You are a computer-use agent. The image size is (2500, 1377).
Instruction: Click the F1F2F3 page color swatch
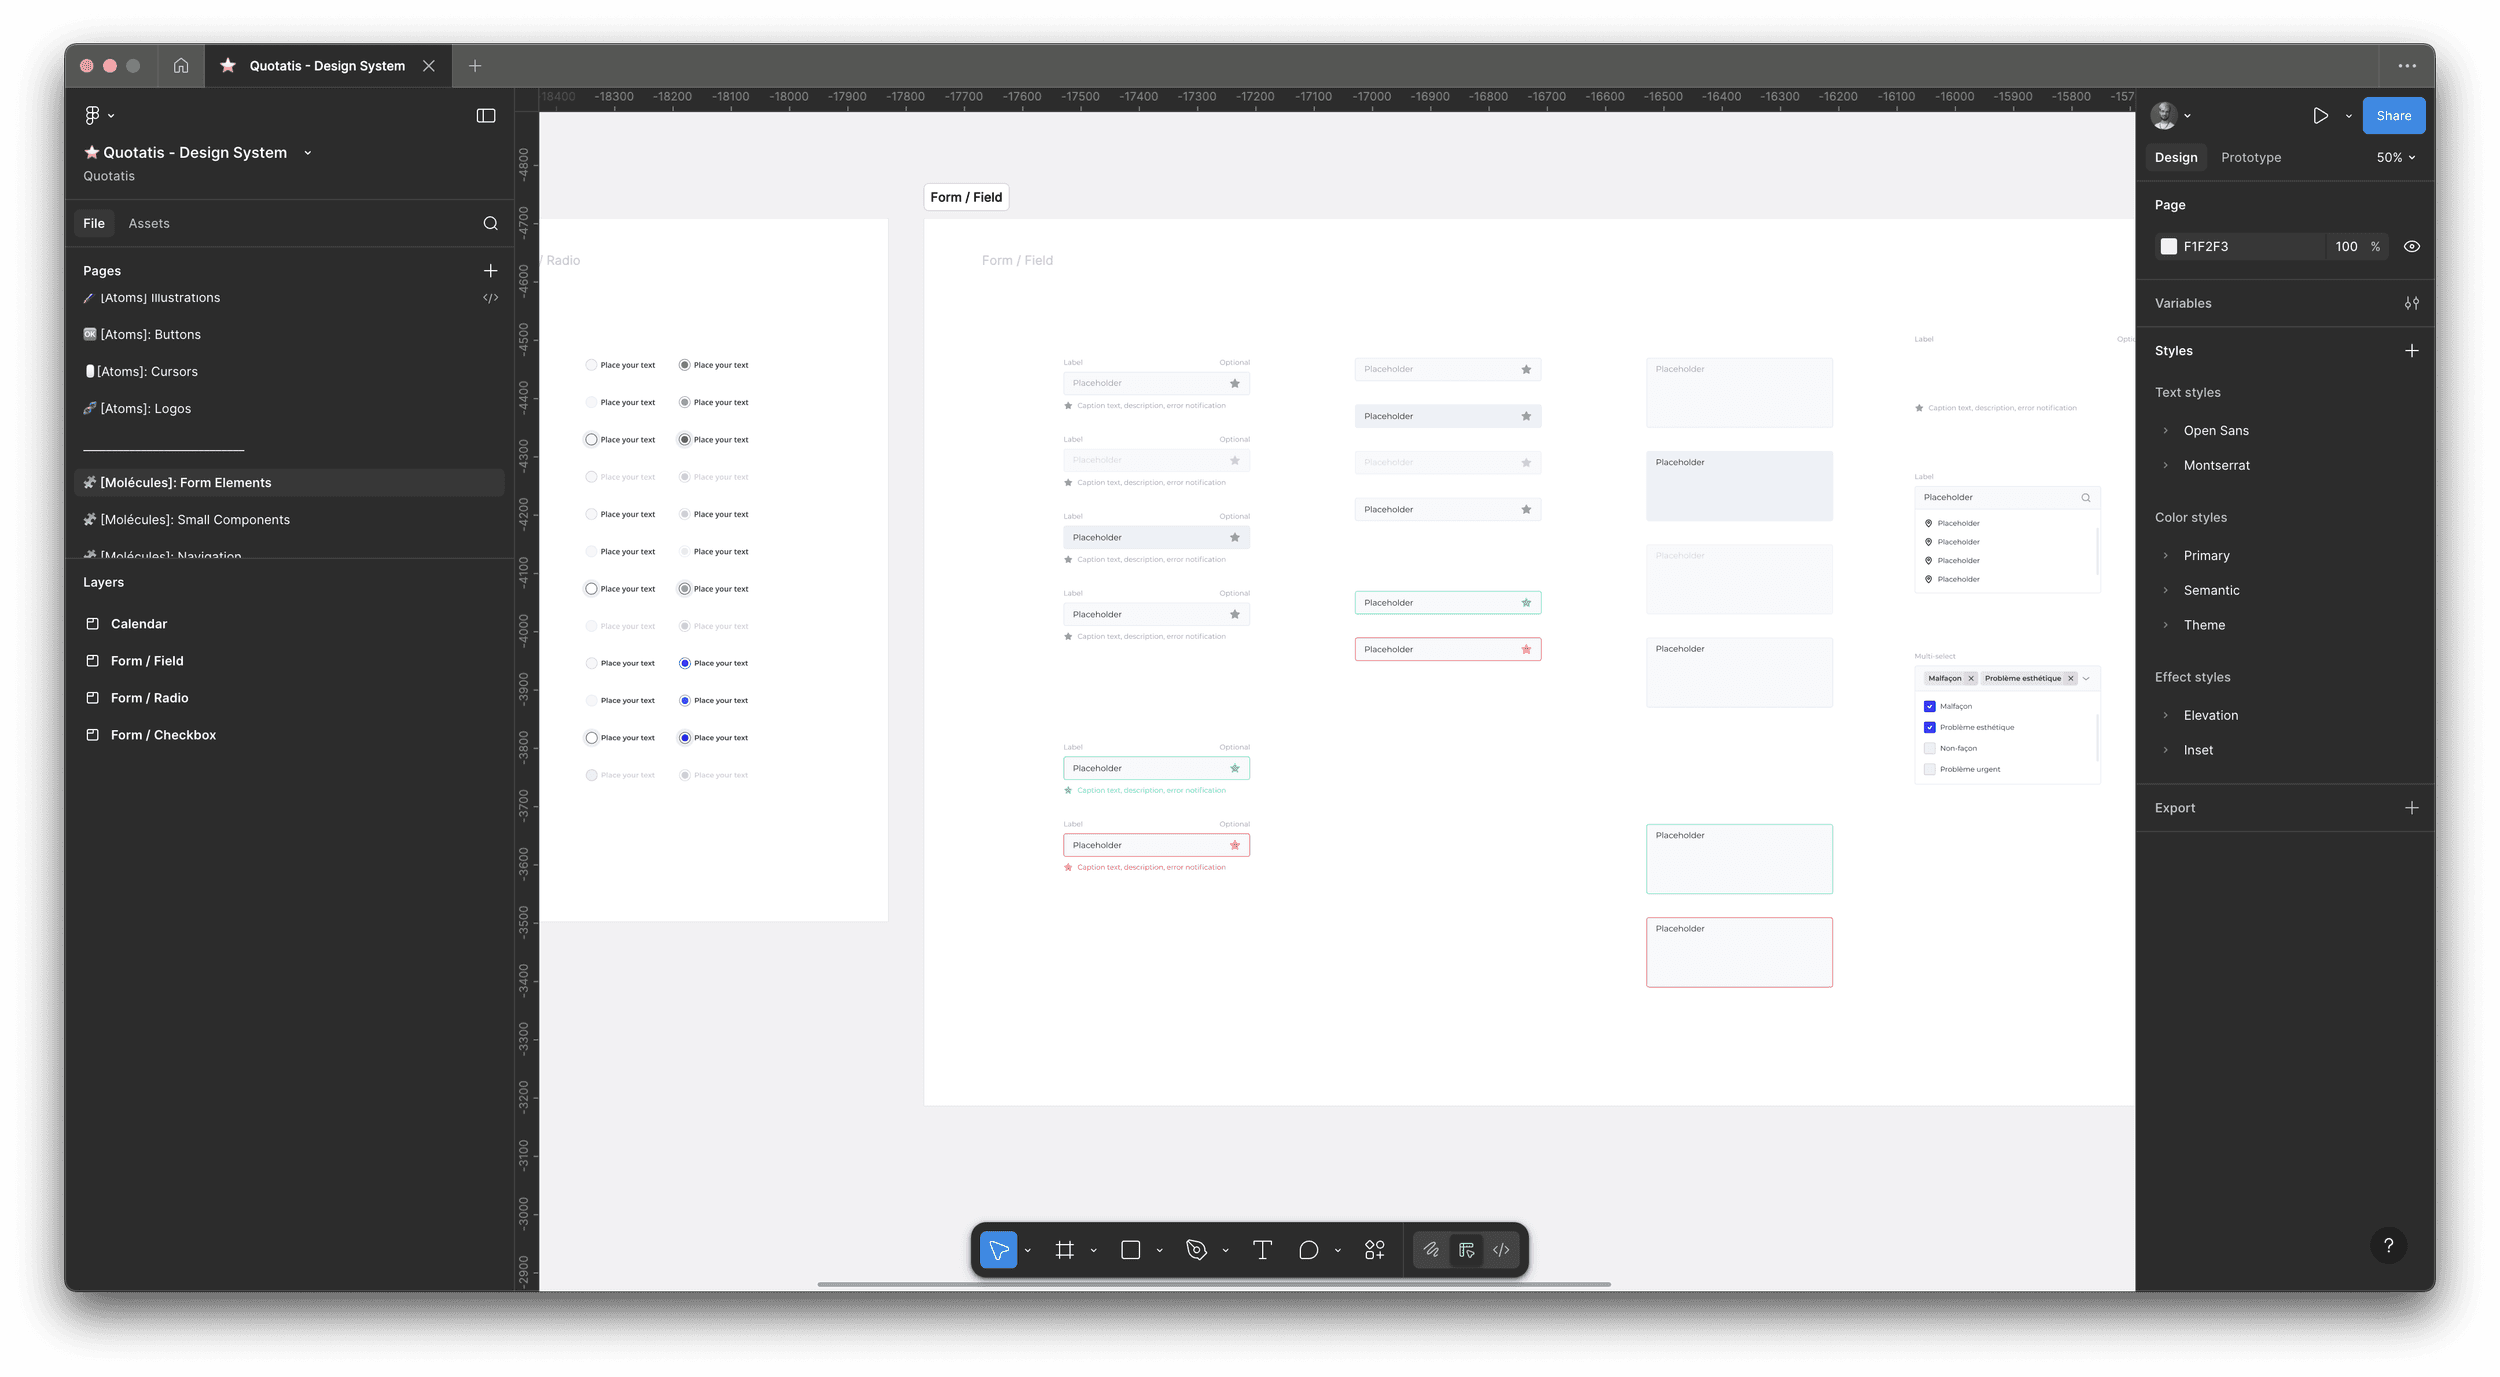[2168, 246]
